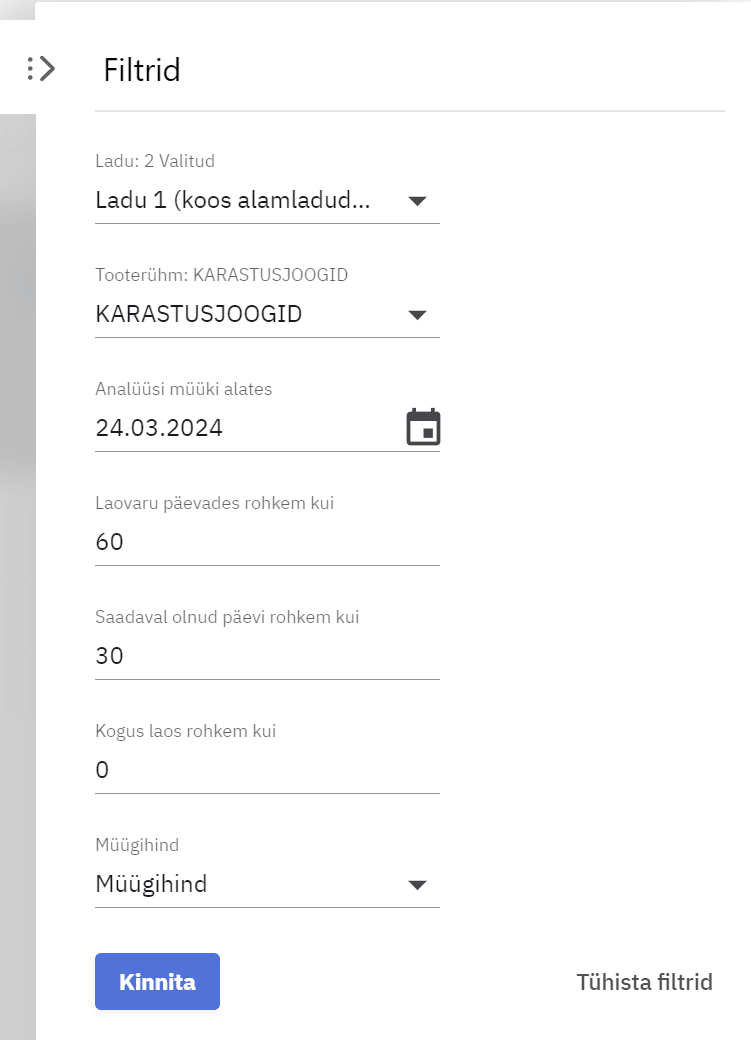The image size is (751, 1040).
Task: Click the 'Ladu 1 (koos alamladud...' selected value
Action: tap(233, 200)
